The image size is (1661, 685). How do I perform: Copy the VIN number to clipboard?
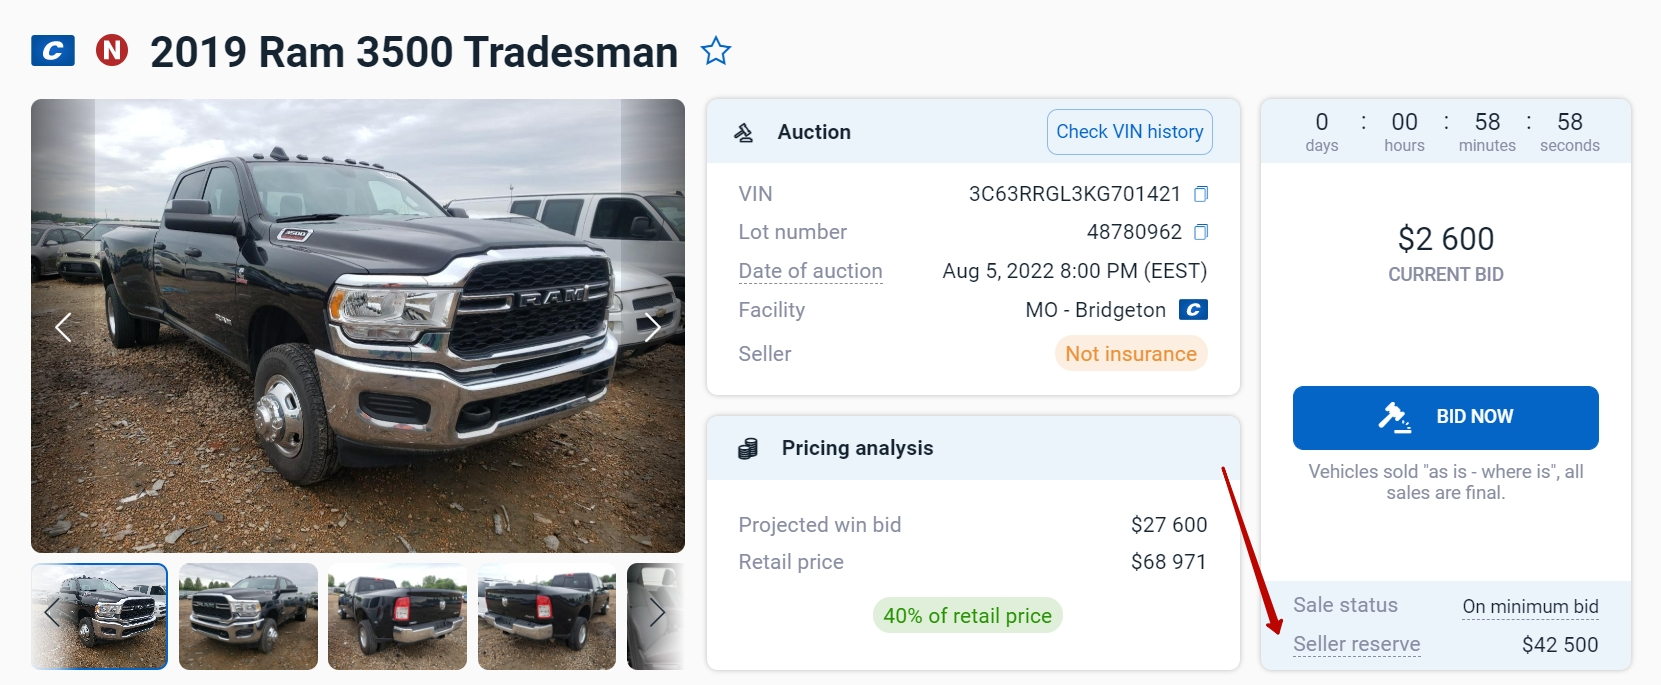(x=1201, y=194)
